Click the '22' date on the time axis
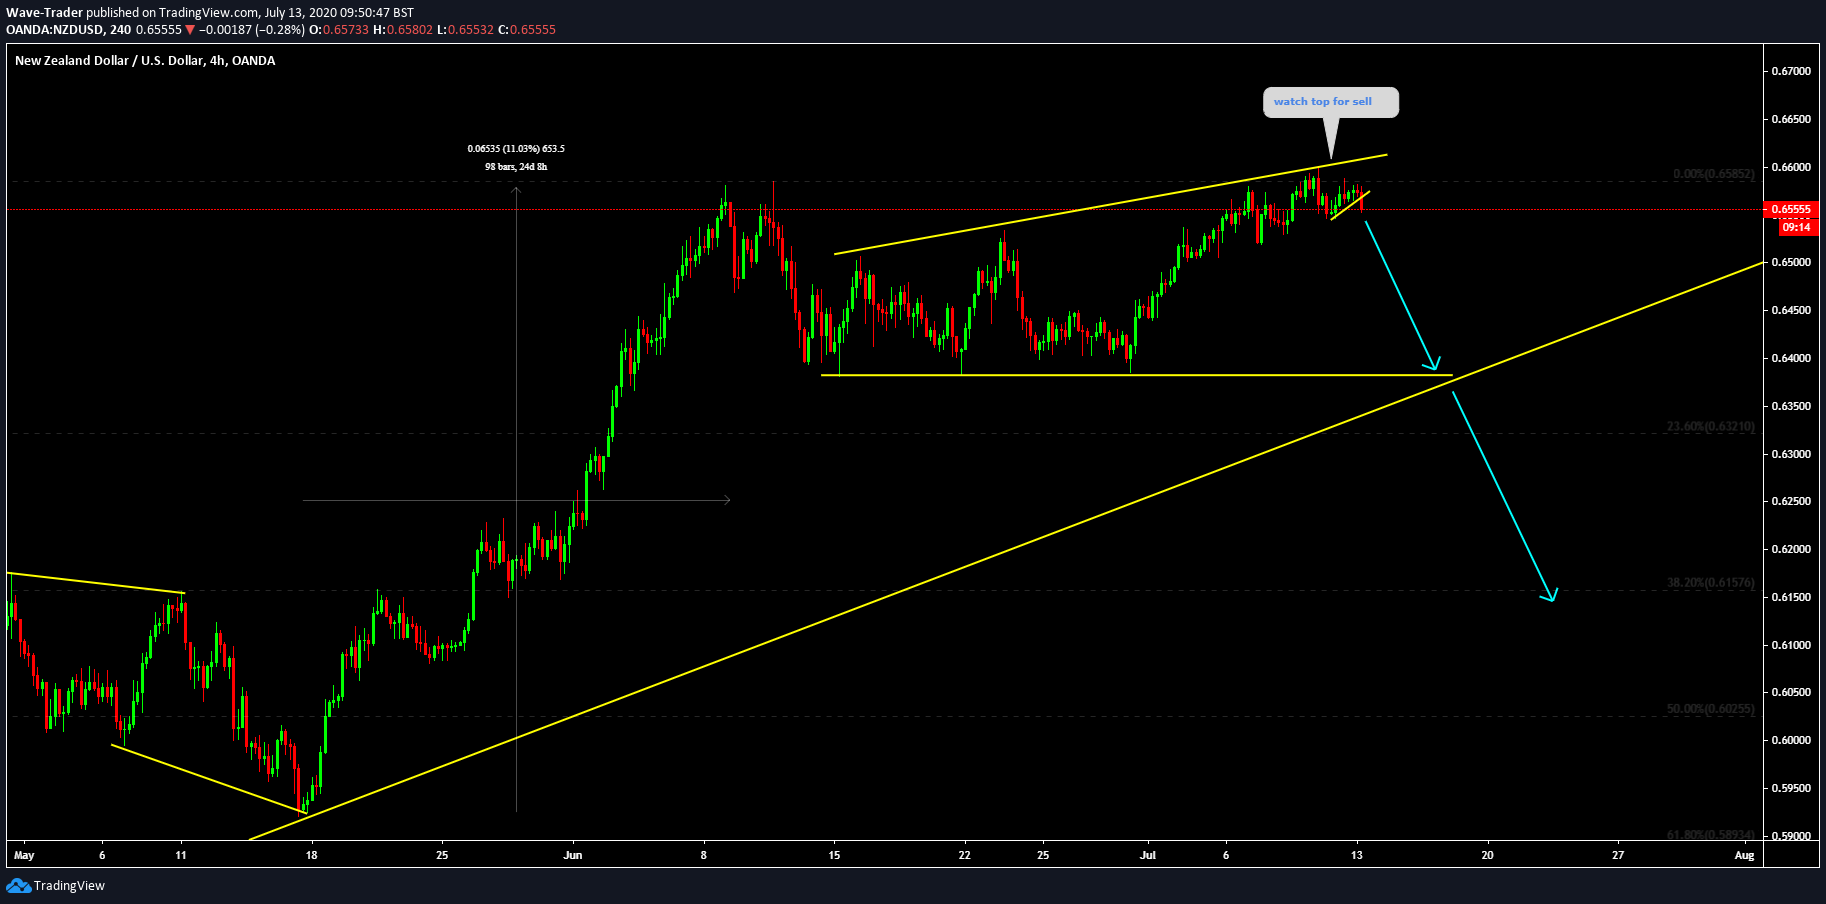The image size is (1826, 904). pyautogui.click(x=965, y=855)
